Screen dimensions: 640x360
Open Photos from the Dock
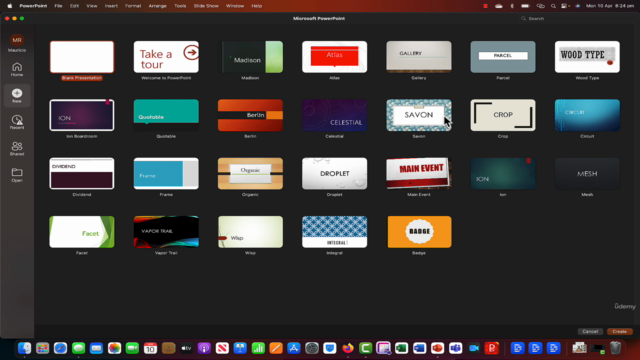[x=114, y=348]
